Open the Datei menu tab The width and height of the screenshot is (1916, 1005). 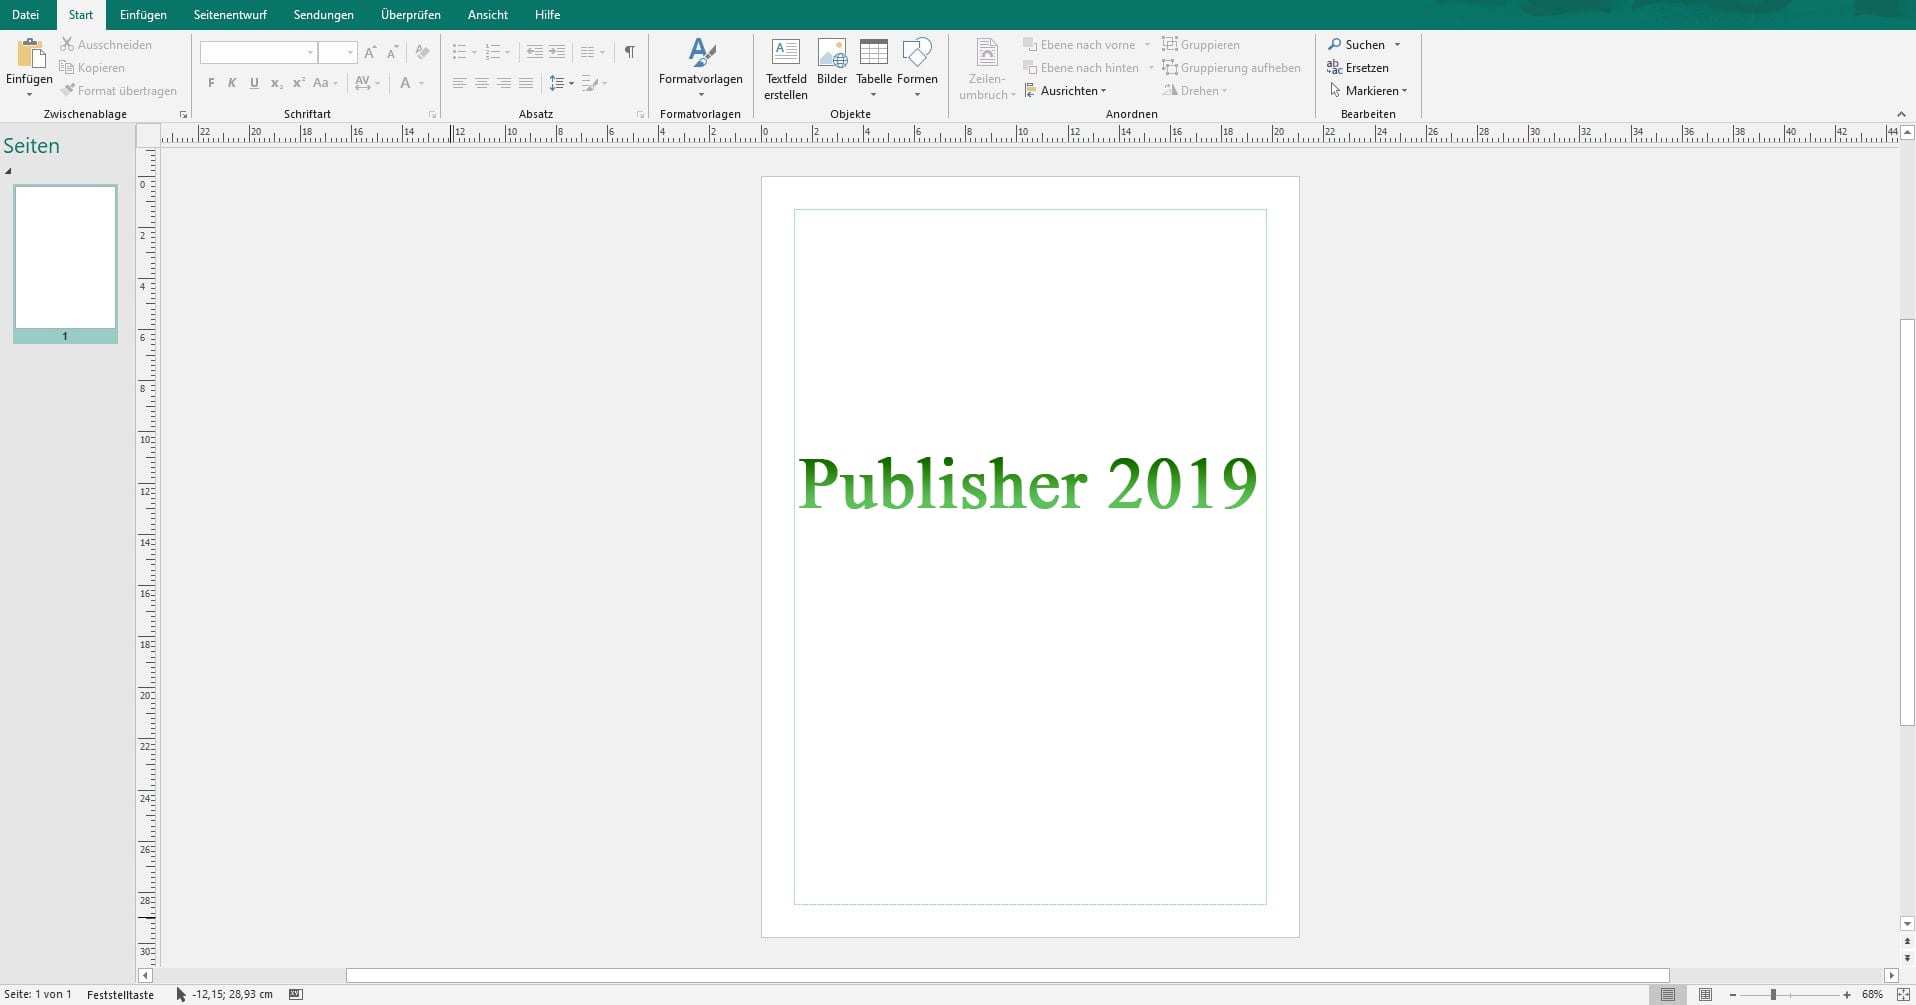26,15
